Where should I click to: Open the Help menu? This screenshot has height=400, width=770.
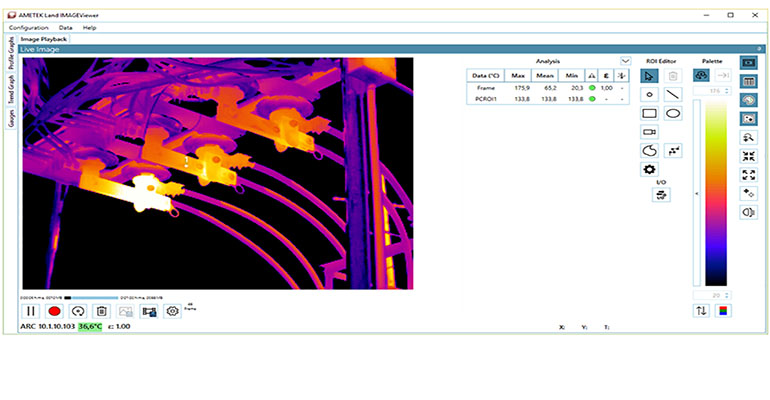(89, 27)
